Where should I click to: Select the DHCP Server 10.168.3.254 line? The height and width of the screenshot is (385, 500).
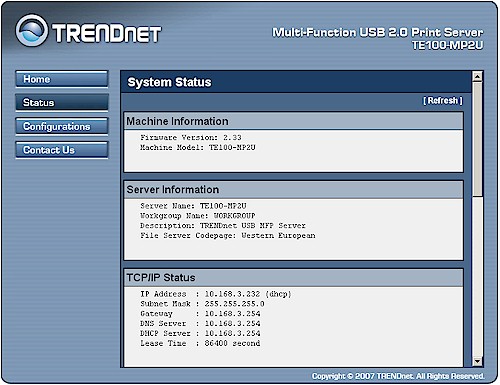click(200, 333)
